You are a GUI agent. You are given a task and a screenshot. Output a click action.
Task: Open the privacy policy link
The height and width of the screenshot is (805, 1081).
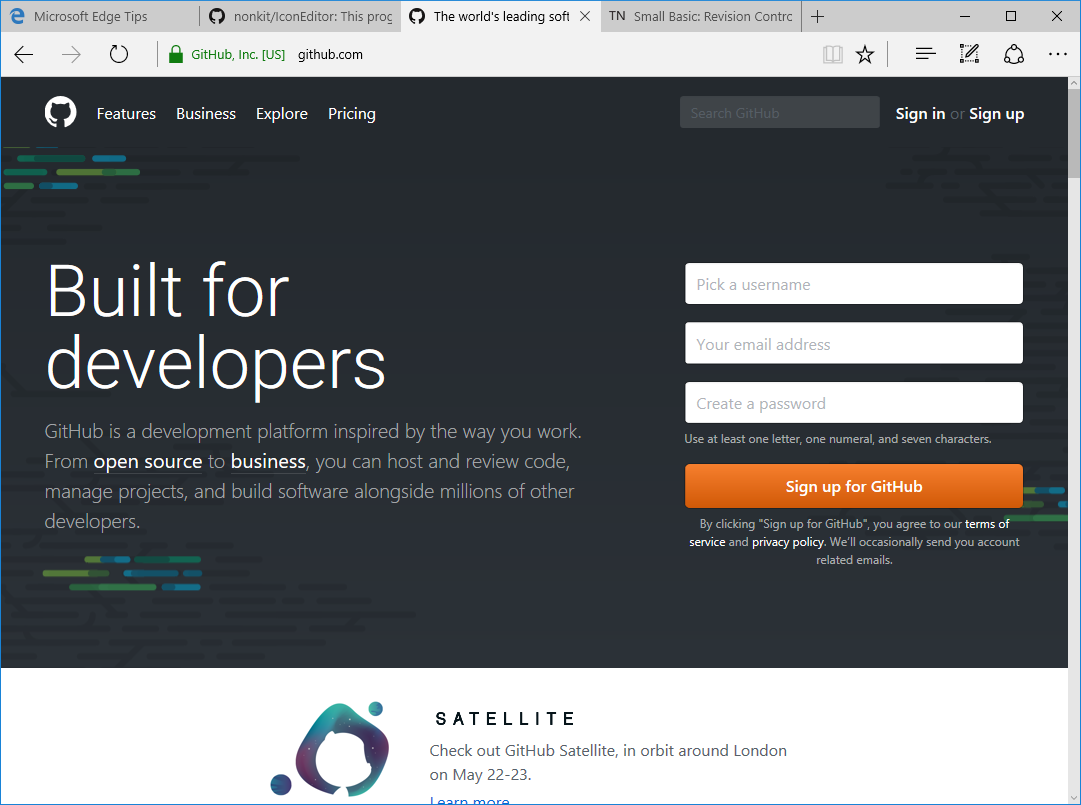(787, 542)
